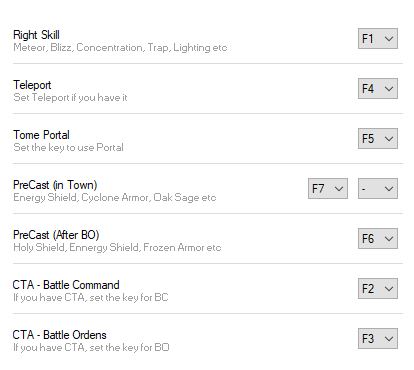Expand the Battle Ordens F3 key dropdown
414x370 pixels.
[x=378, y=339]
